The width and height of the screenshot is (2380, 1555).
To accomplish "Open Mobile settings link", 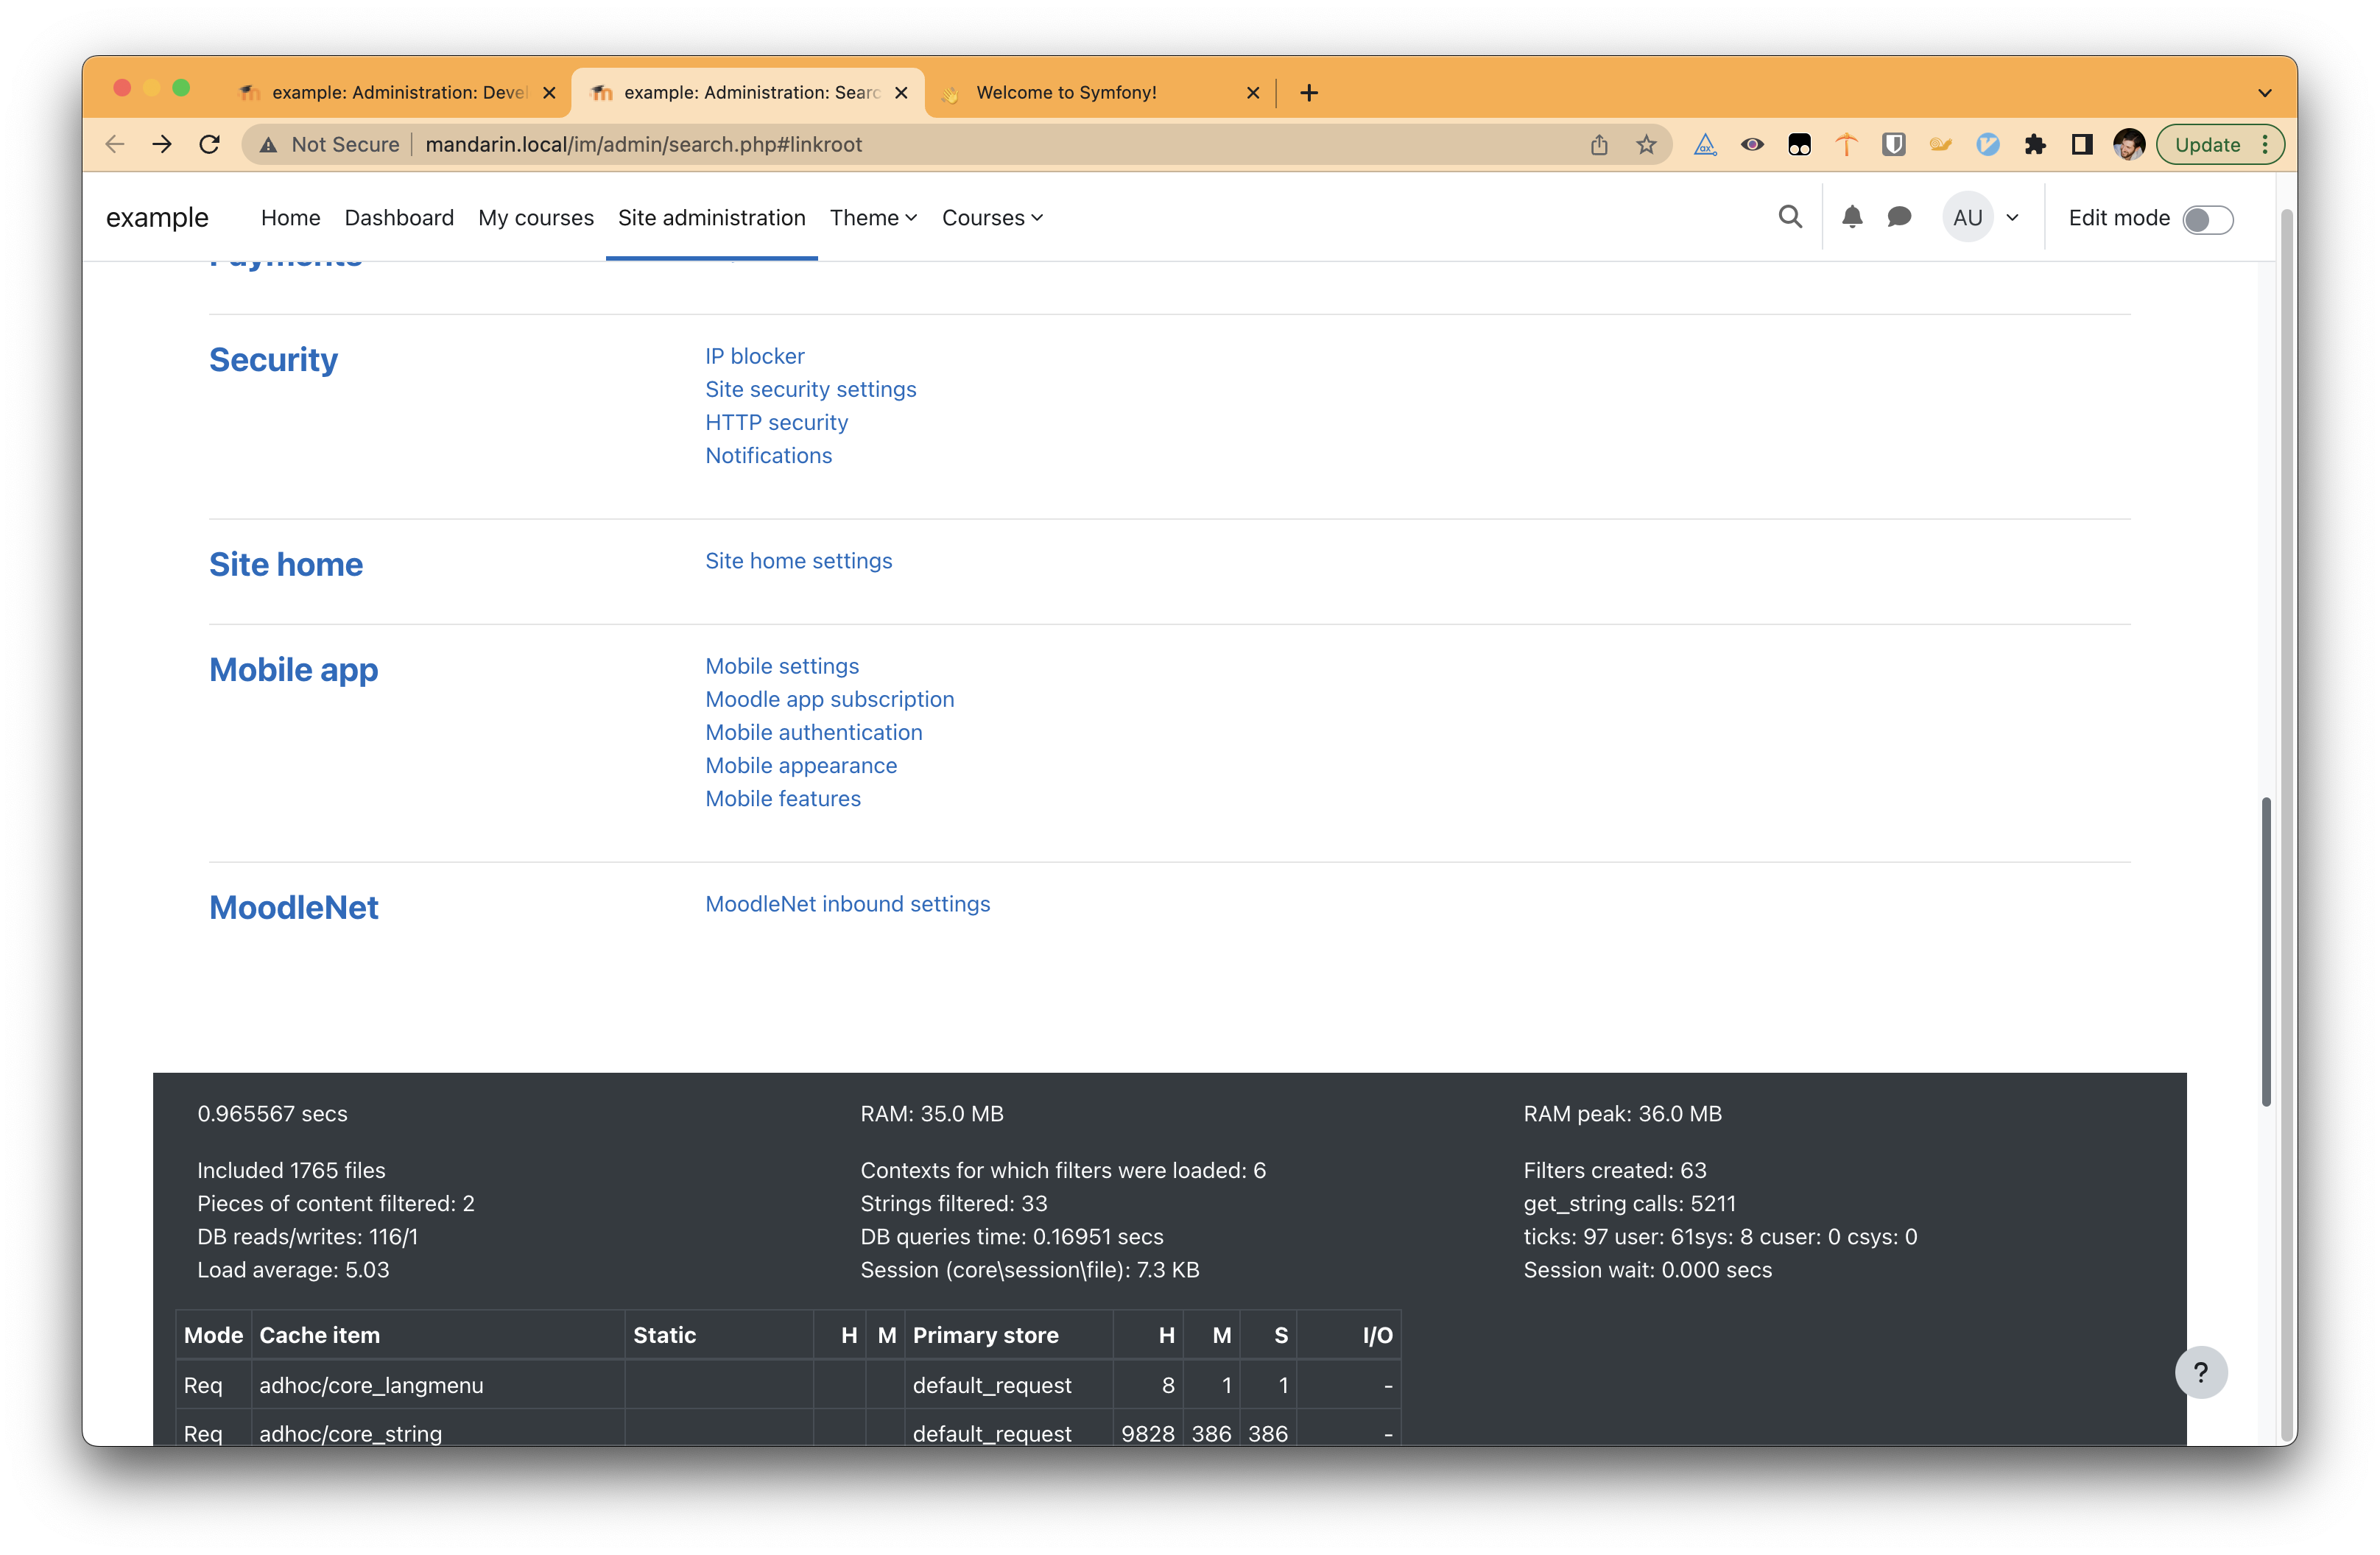I will tap(782, 666).
